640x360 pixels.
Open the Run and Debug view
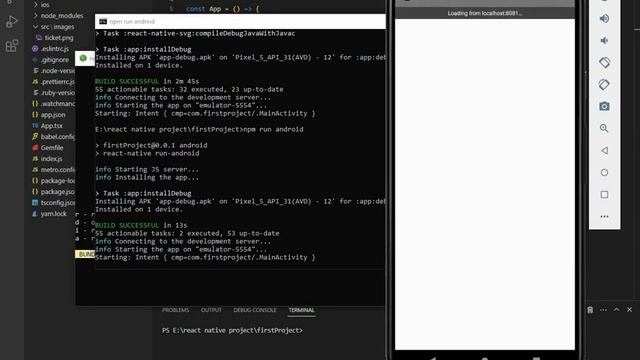[x=12, y=22]
